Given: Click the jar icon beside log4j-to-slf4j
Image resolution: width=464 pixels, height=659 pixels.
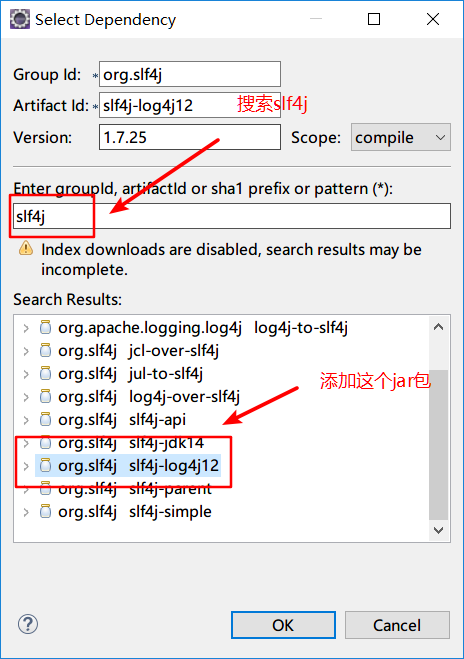Looking at the screenshot, I should 45,327.
